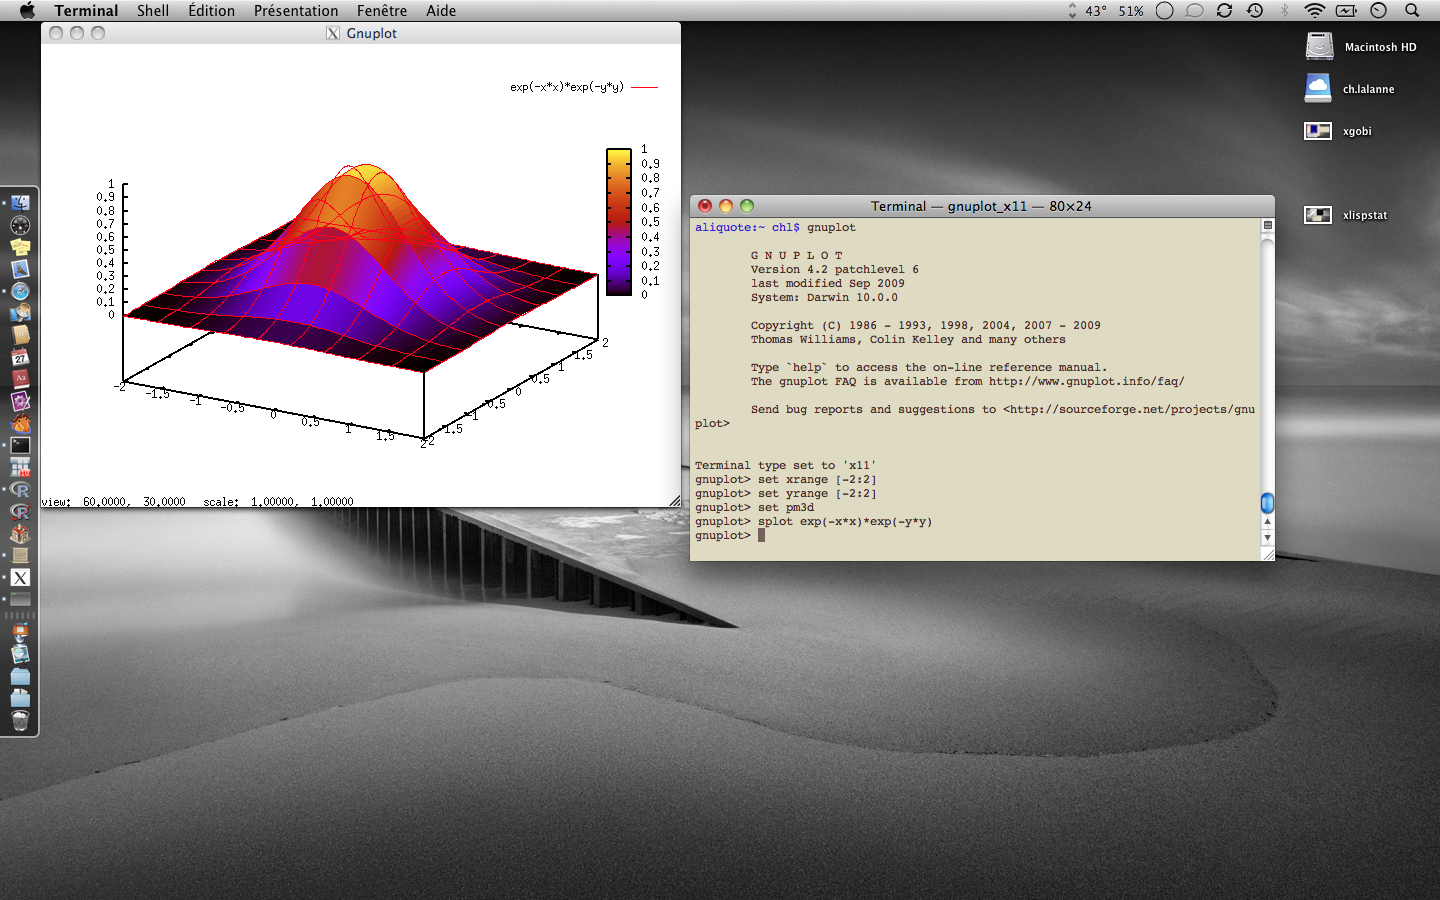The height and width of the screenshot is (900, 1440).
Task: Click the Terminal split pane button
Action: point(1267,226)
